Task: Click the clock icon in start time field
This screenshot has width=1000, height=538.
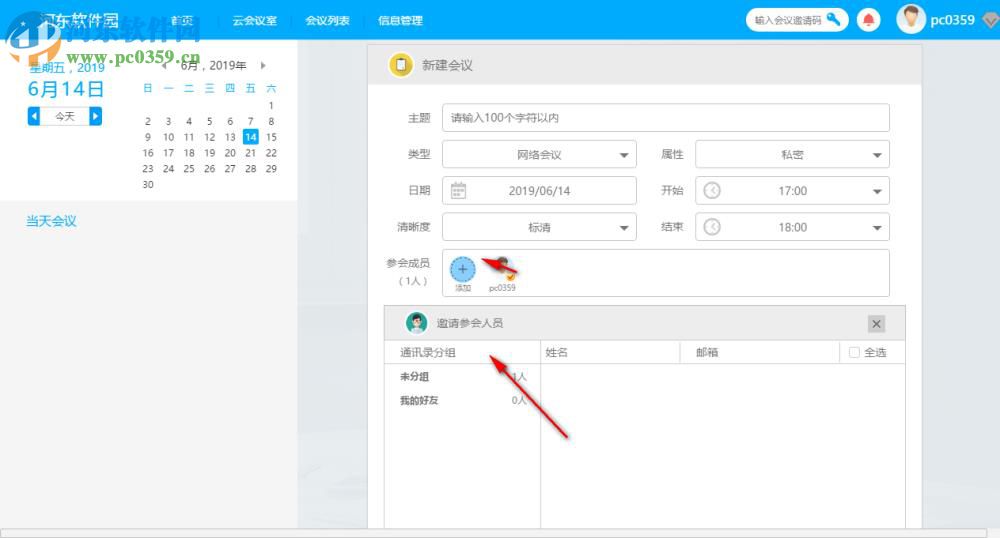Action: click(x=712, y=191)
